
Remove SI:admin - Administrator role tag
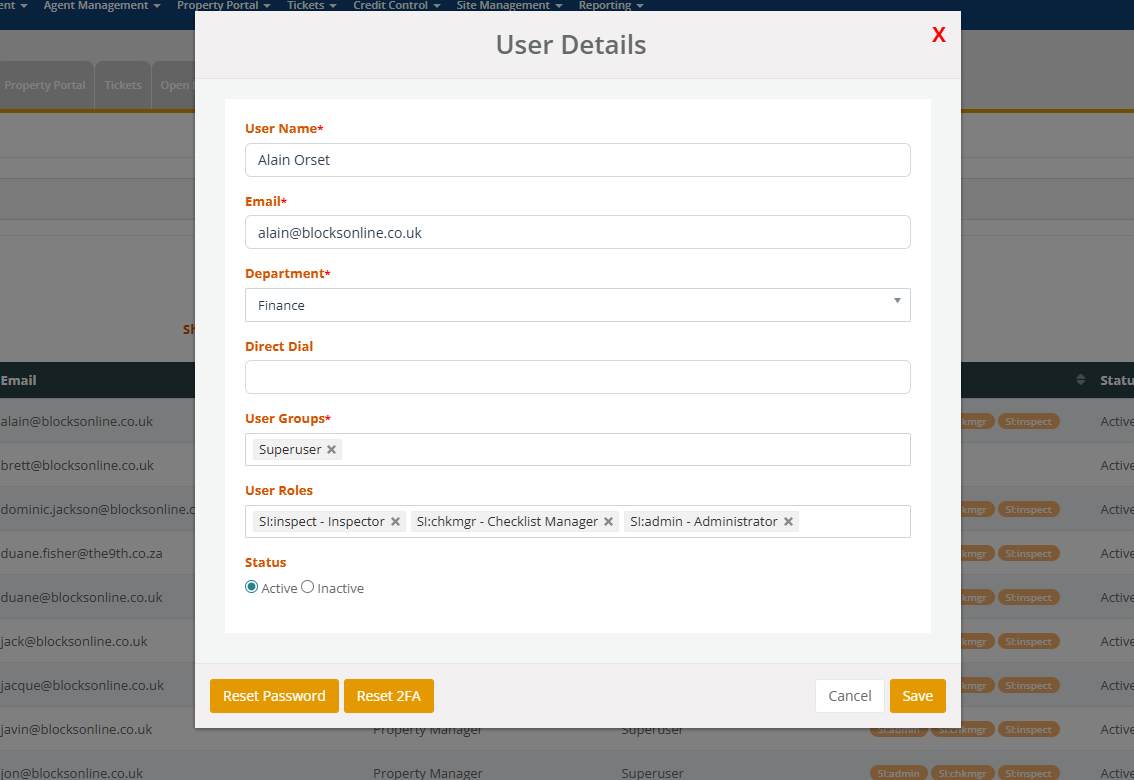788,522
